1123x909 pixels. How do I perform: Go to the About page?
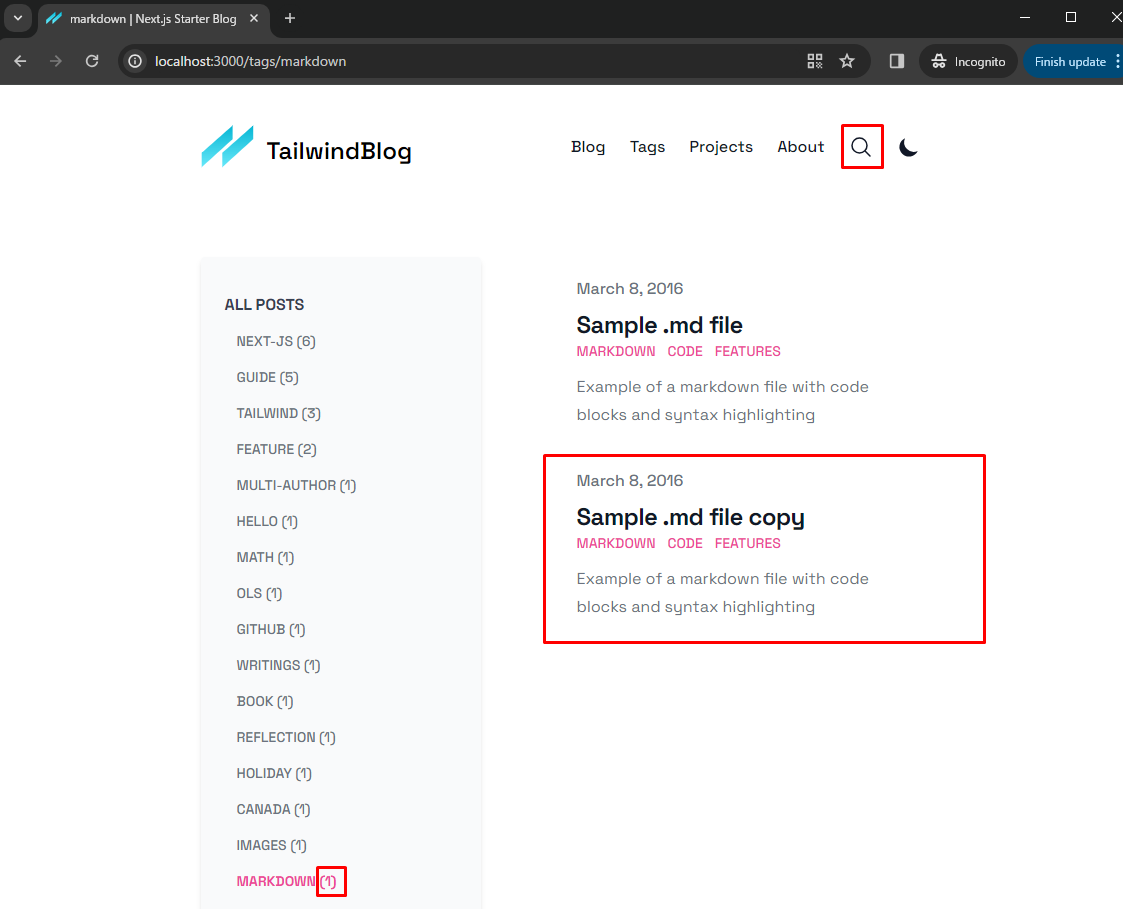pos(800,147)
